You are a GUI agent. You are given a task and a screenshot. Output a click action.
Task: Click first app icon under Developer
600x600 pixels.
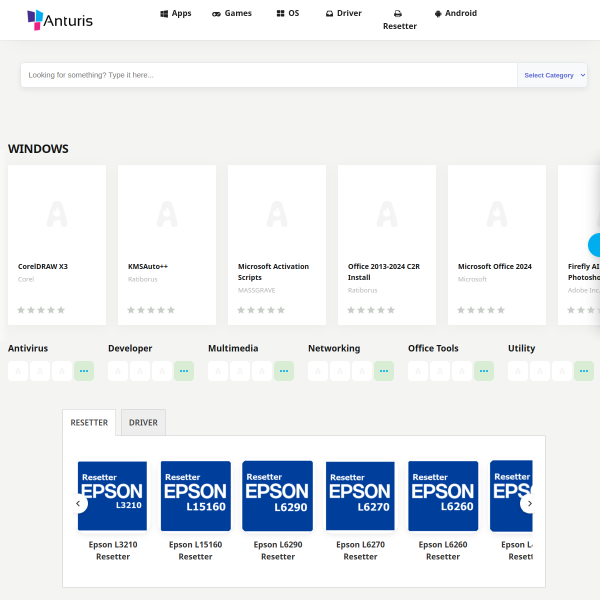[118, 371]
